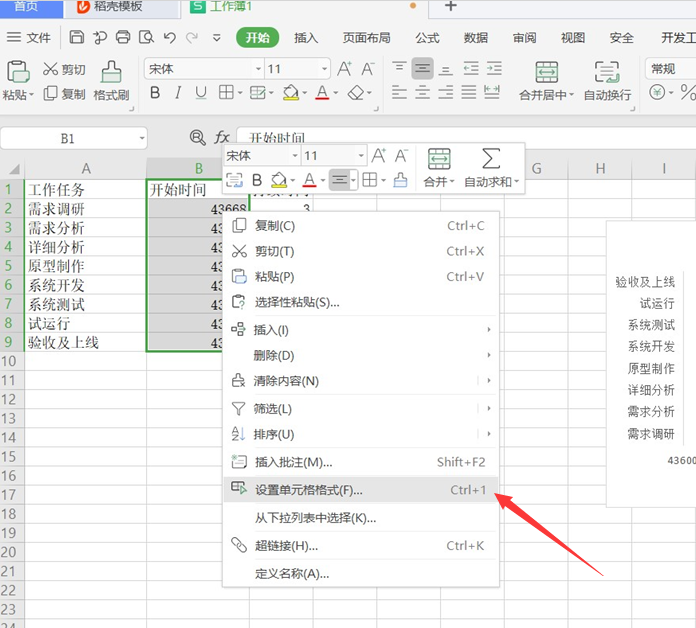Click Merge and Center (合并居中)
The height and width of the screenshot is (628, 696).
(546, 80)
